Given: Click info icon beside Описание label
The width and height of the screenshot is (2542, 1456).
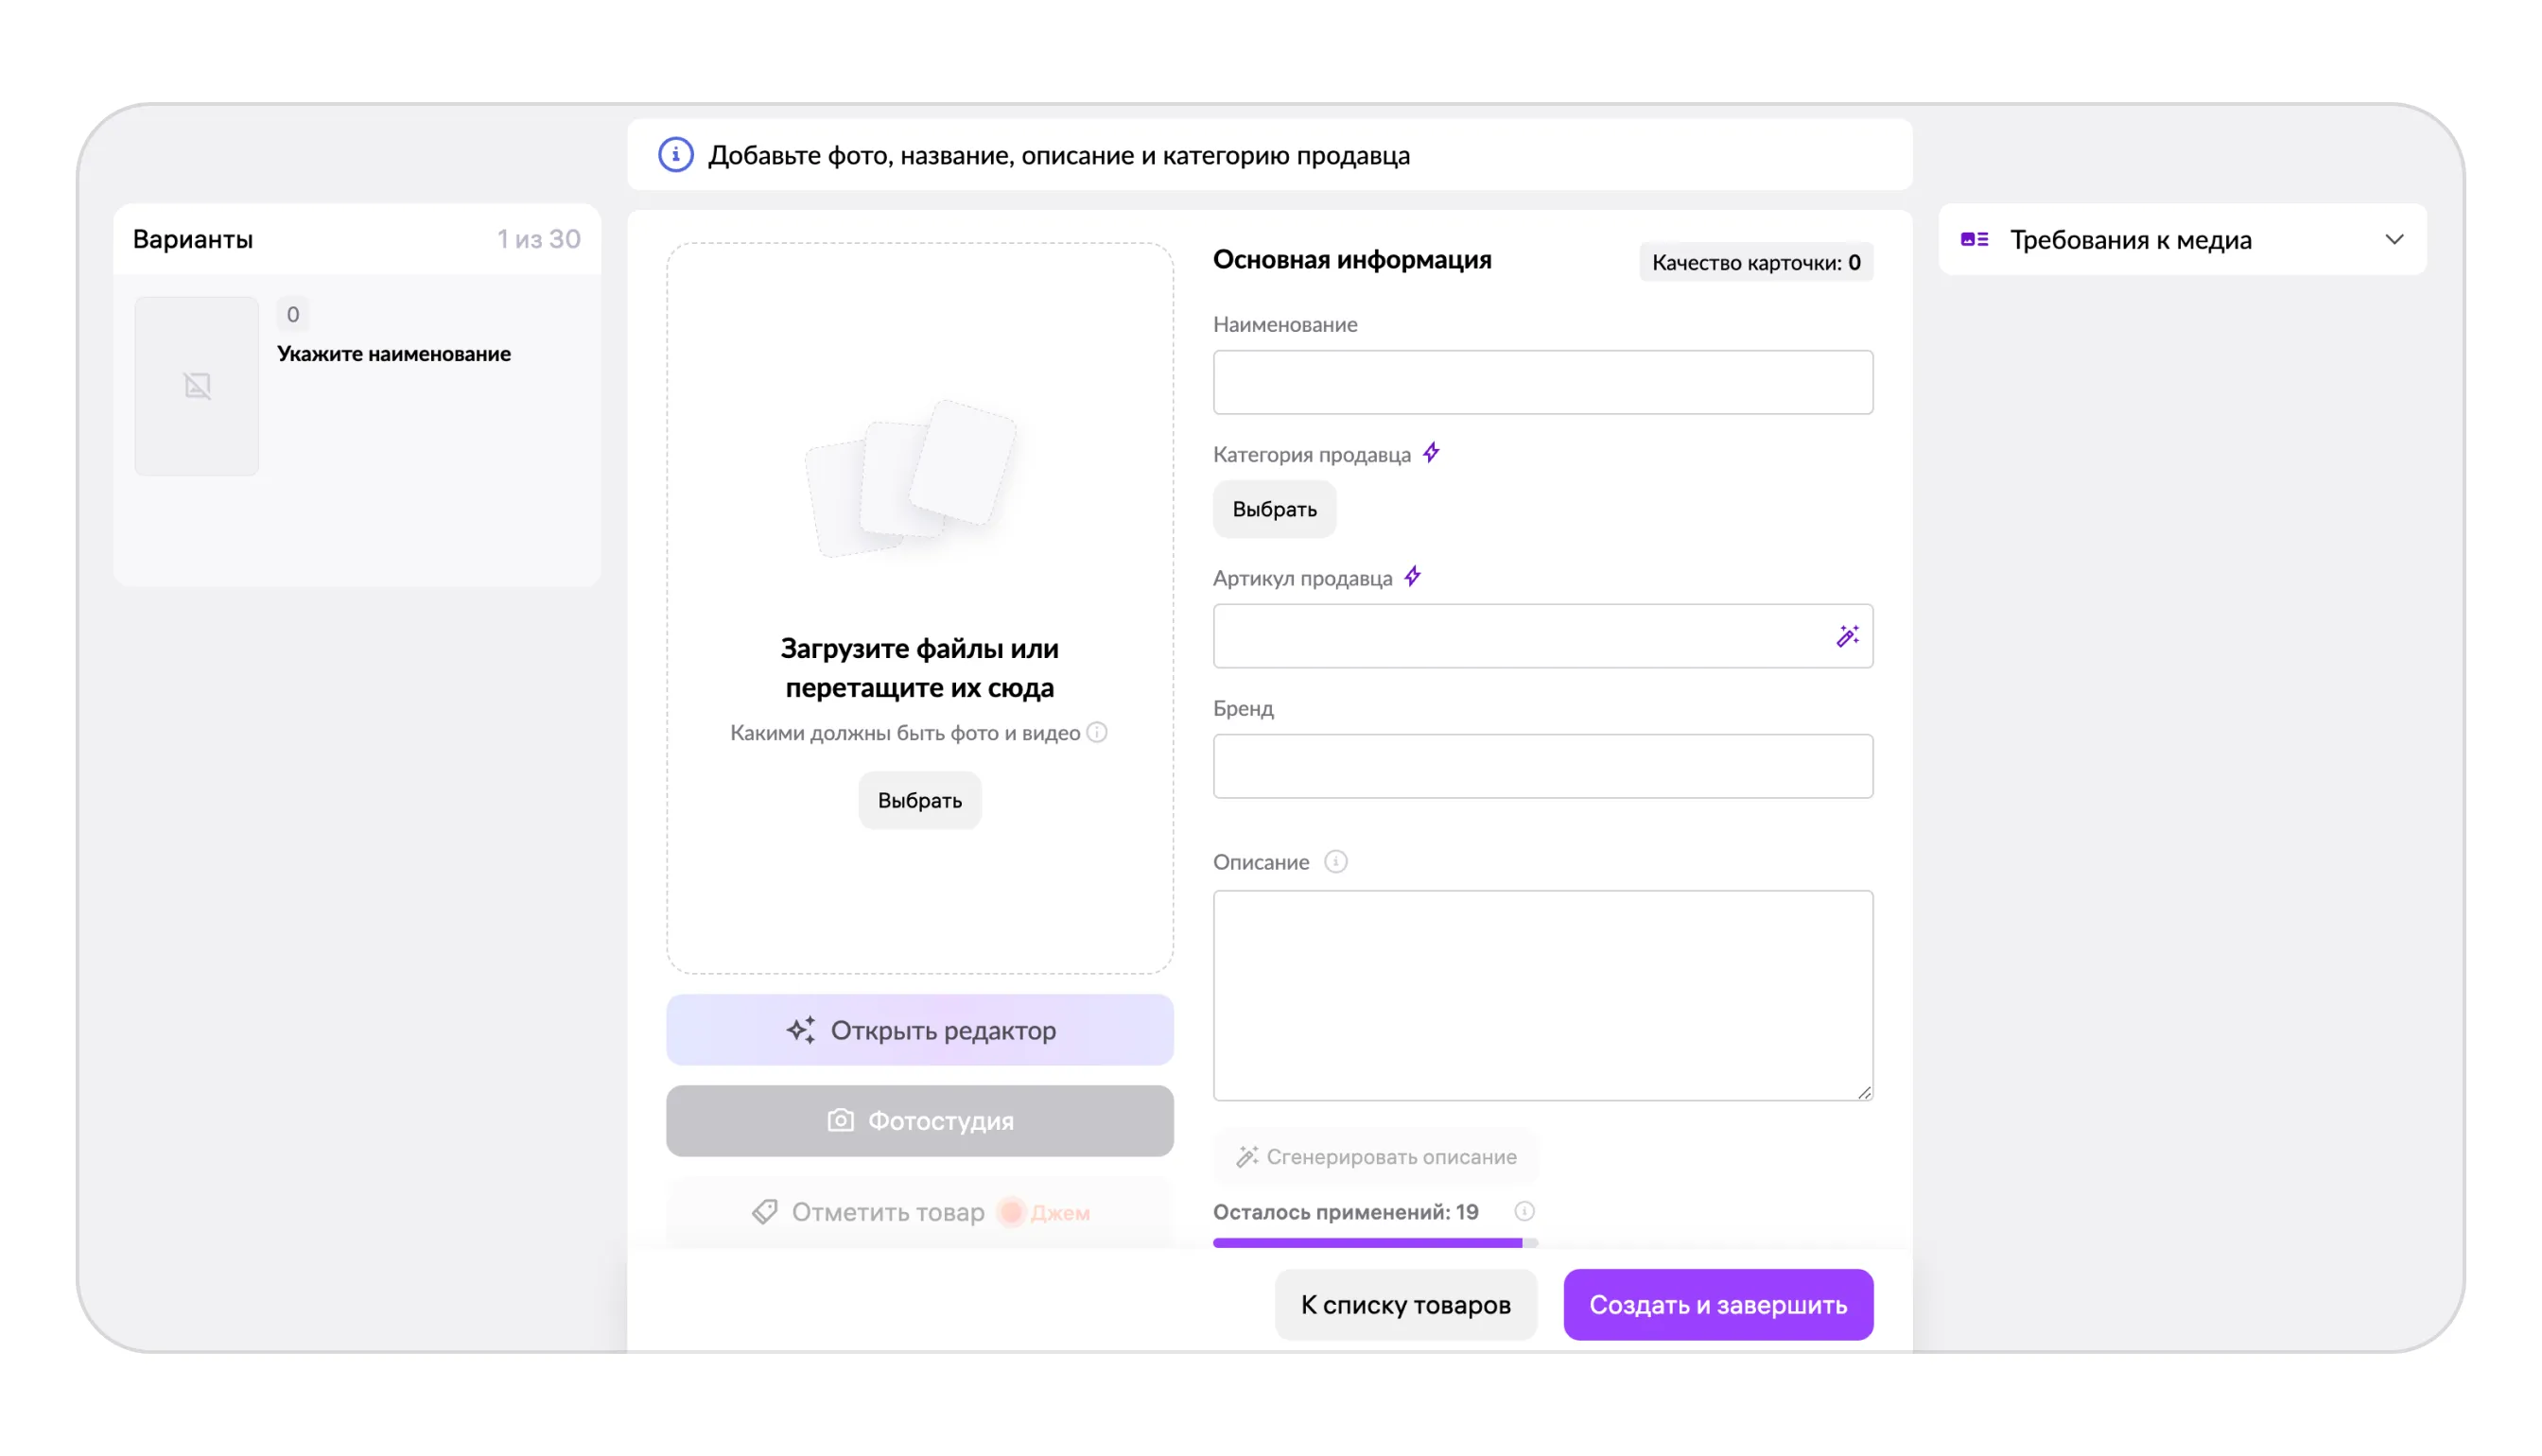Looking at the screenshot, I should 1335,861.
